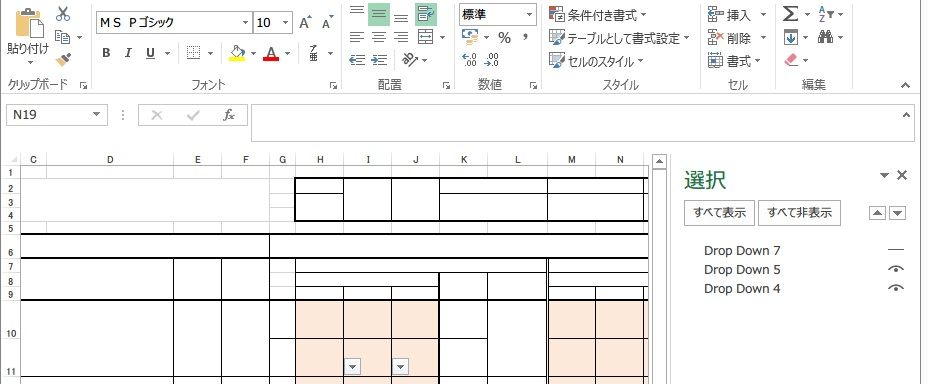Click the Clear eraser icon
This screenshot has width=928, height=388.
791,60
